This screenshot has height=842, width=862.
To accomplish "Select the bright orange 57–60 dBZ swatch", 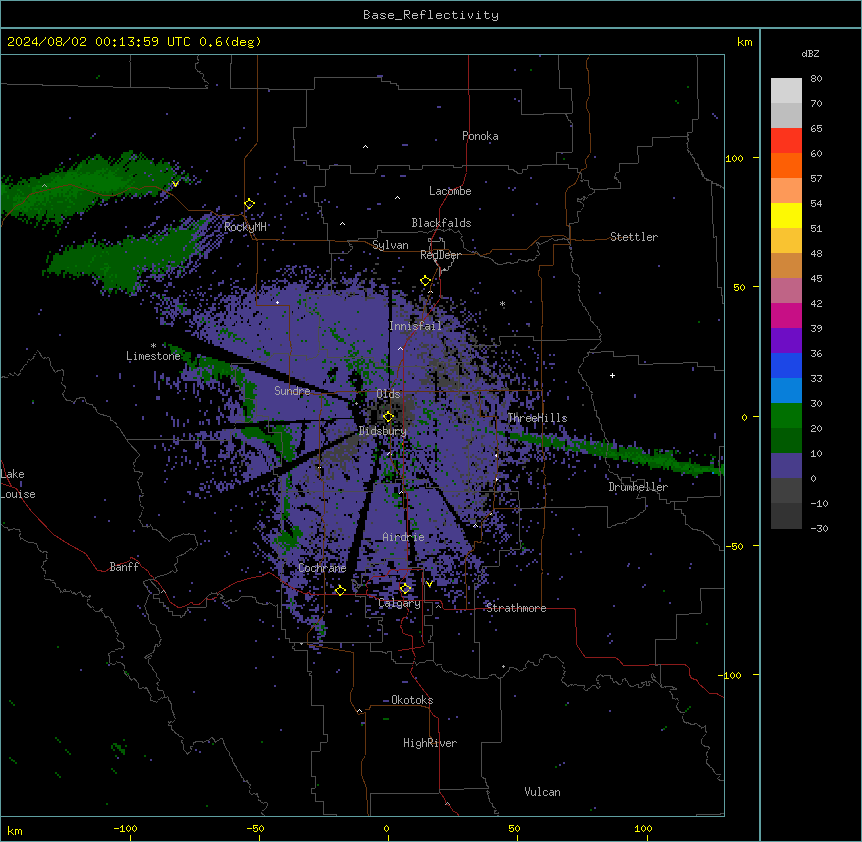I will (786, 165).
